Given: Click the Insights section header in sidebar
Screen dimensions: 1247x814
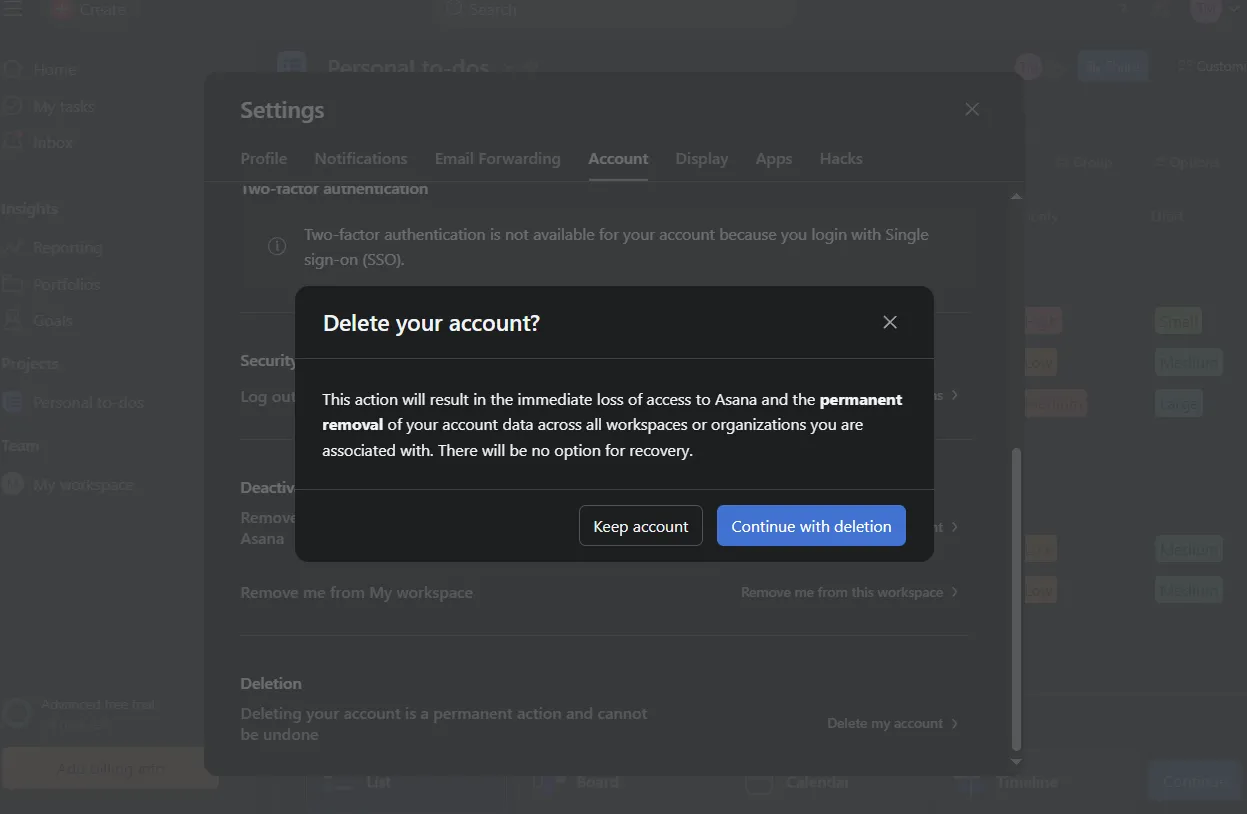Looking at the screenshot, I should (29, 209).
